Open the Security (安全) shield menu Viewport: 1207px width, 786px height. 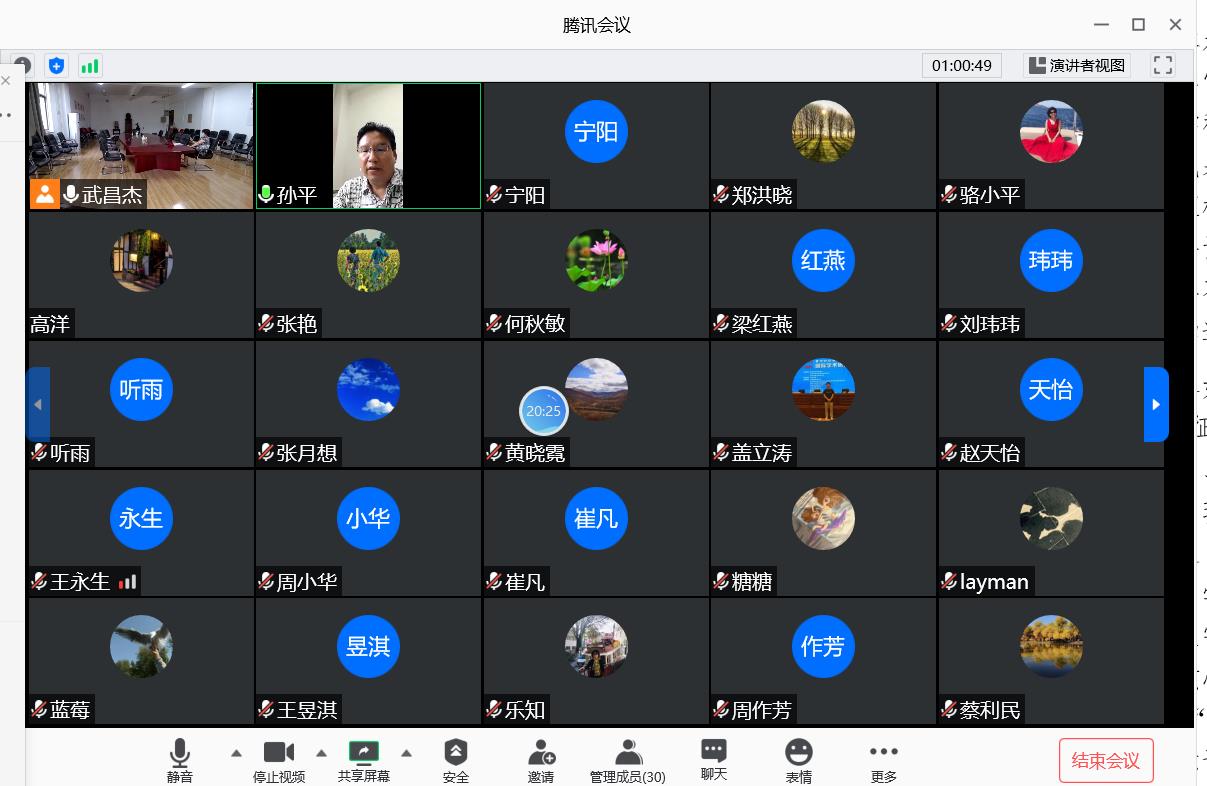pos(456,759)
